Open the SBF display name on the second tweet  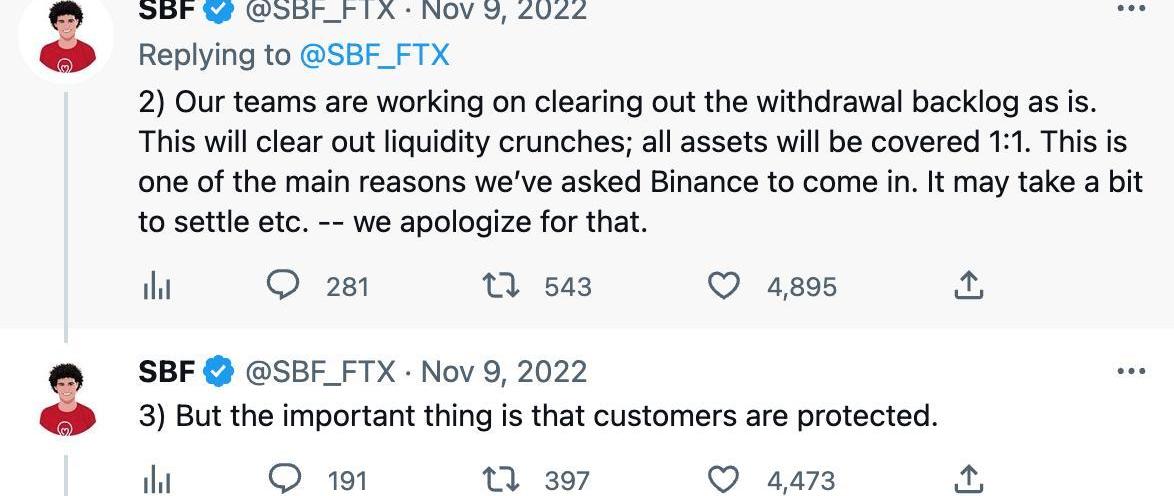[167, 372]
